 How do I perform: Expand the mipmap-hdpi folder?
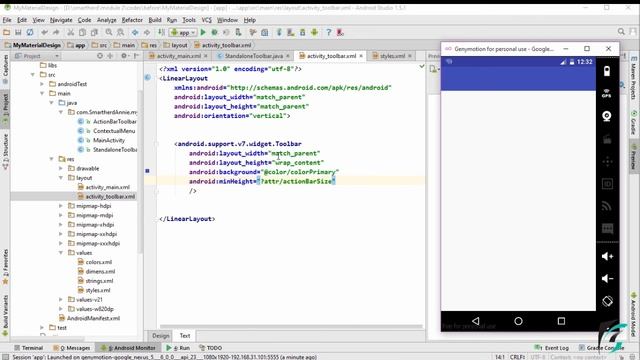pos(61,206)
